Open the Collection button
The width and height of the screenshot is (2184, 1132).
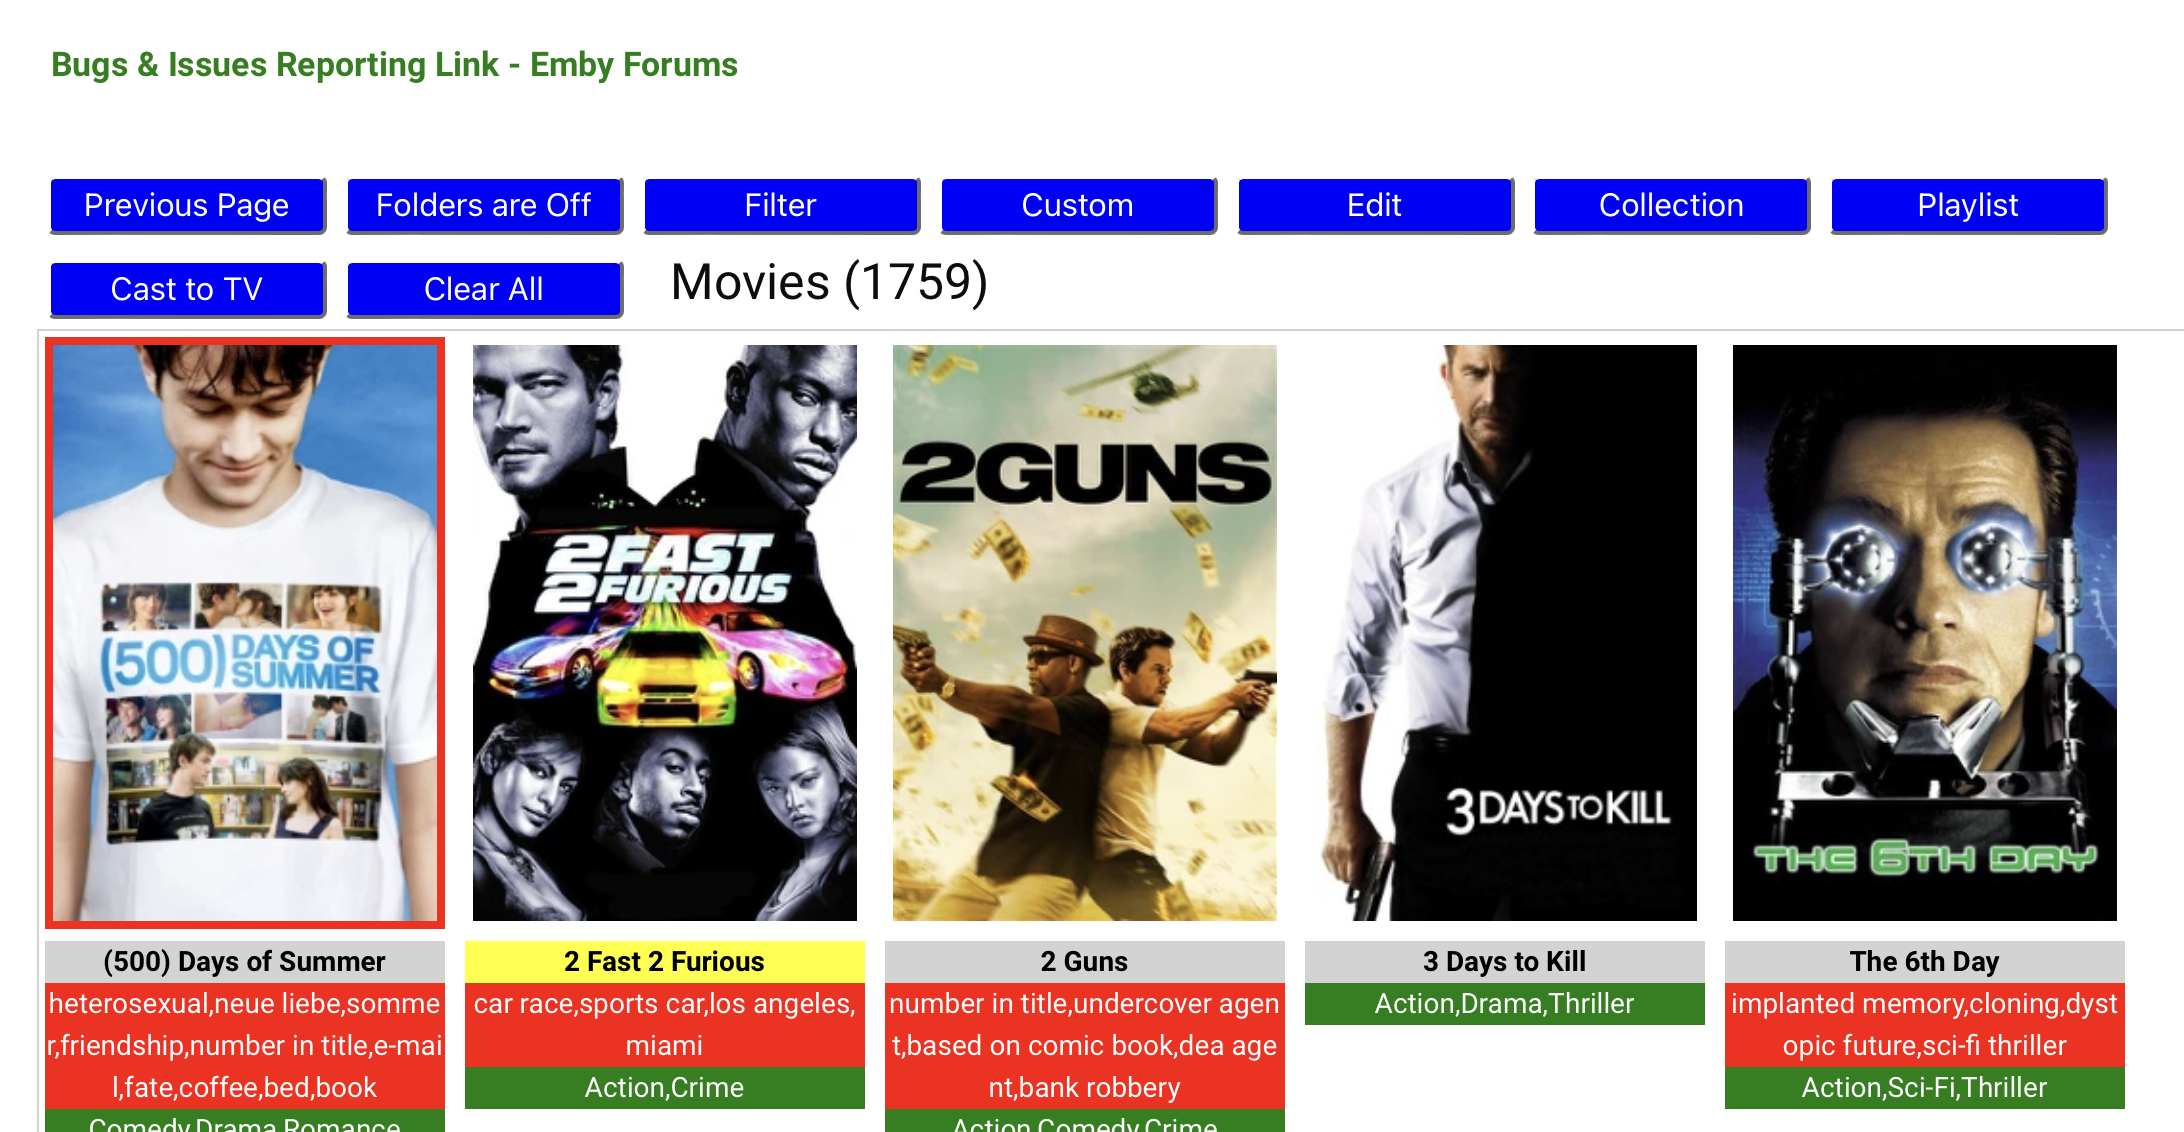point(1671,205)
